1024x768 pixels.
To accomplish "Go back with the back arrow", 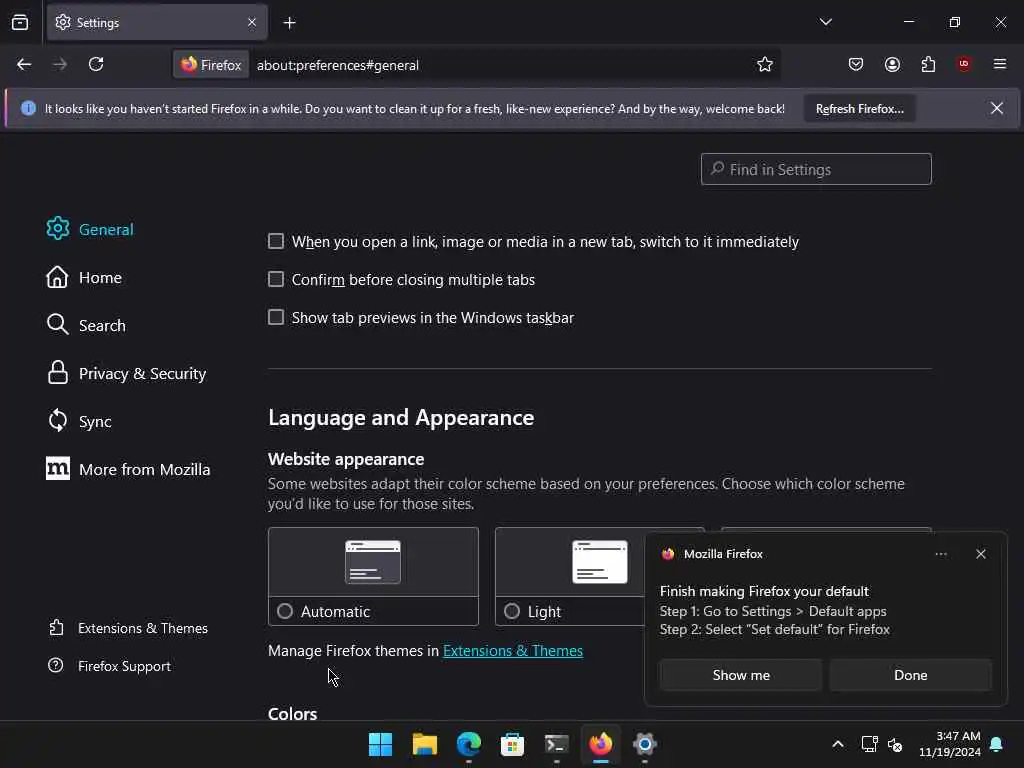I will (24, 64).
